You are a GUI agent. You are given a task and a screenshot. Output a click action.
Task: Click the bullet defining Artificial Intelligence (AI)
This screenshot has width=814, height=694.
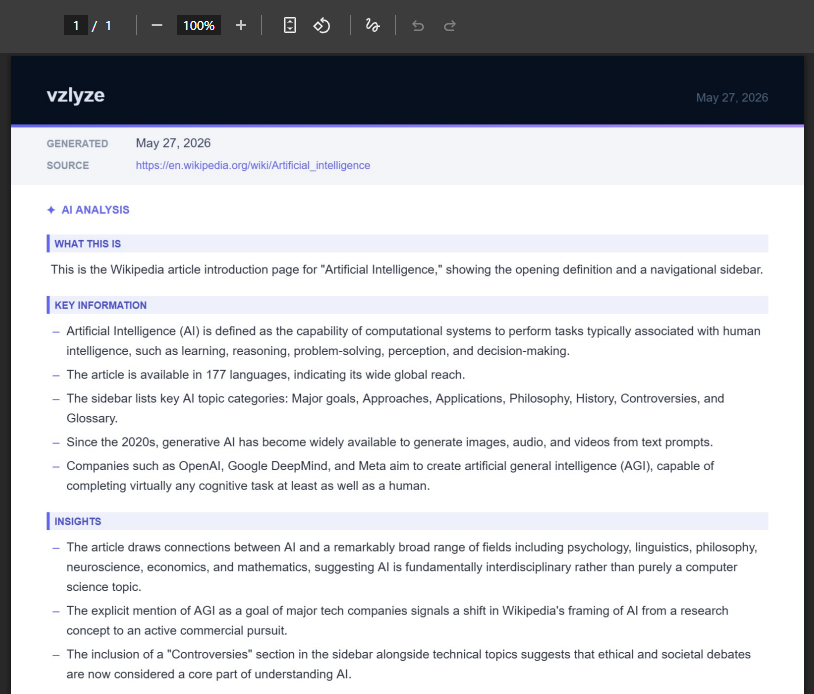[413, 341]
